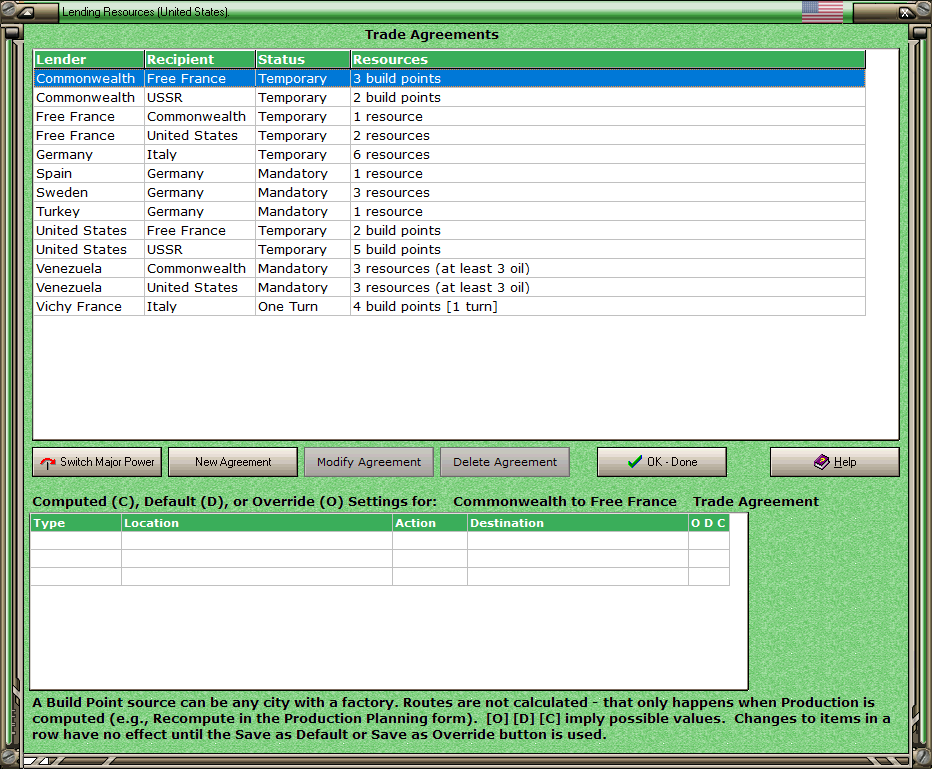Viewport: 932px width, 769px height.
Task: Click the '6 resources' cell
Action: click(608, 155)
